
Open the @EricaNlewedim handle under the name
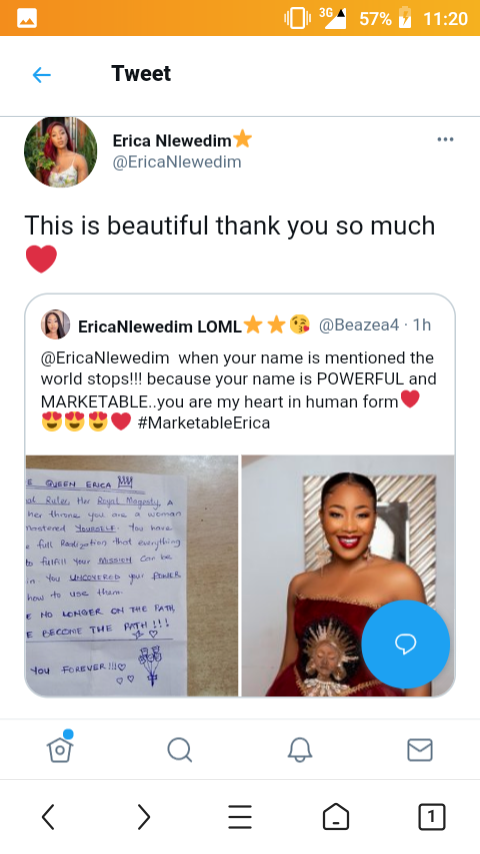[177, 162]
